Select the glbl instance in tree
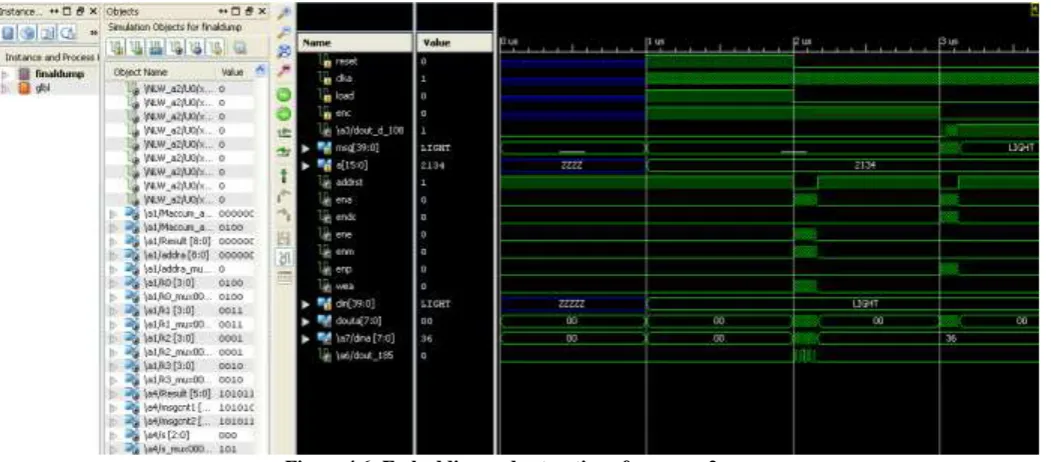The width and height of the screenshot is (1051, 462). 42,87
